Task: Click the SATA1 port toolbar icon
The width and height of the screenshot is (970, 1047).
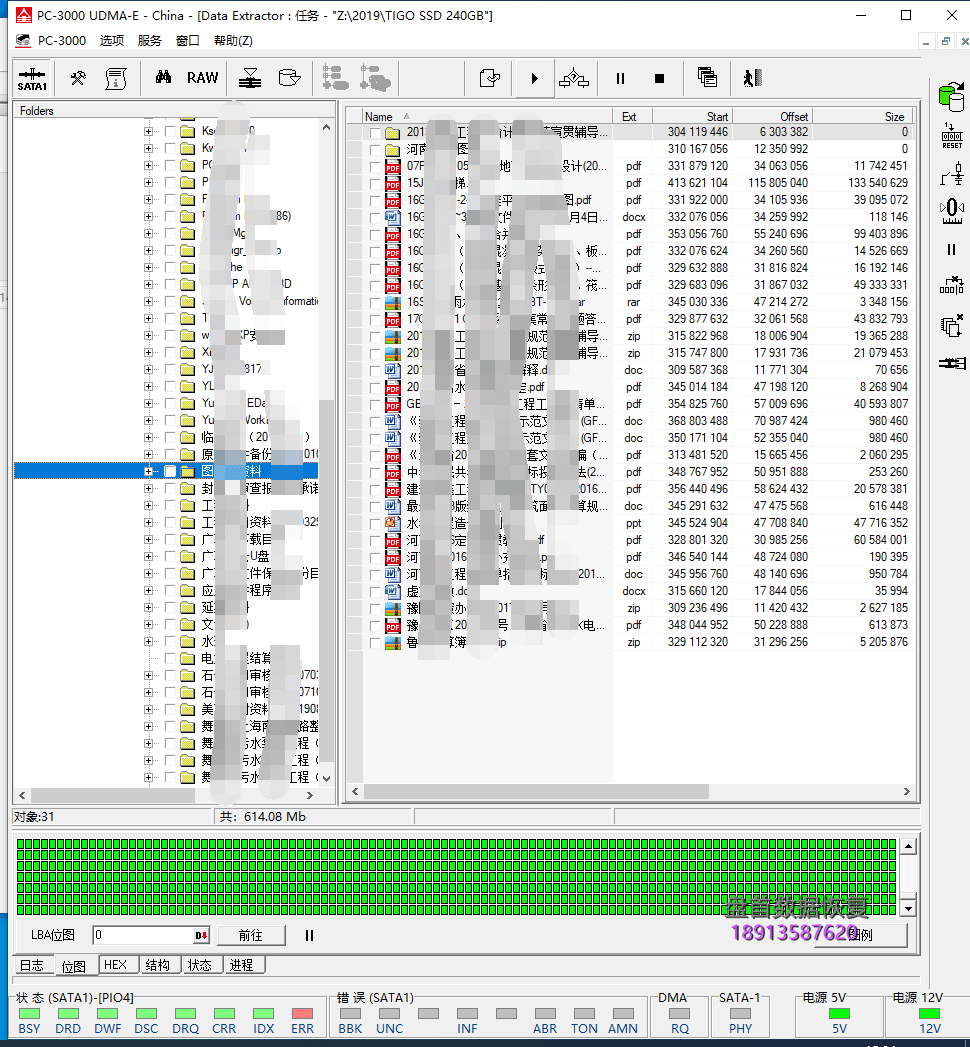Action: (32, 79)
